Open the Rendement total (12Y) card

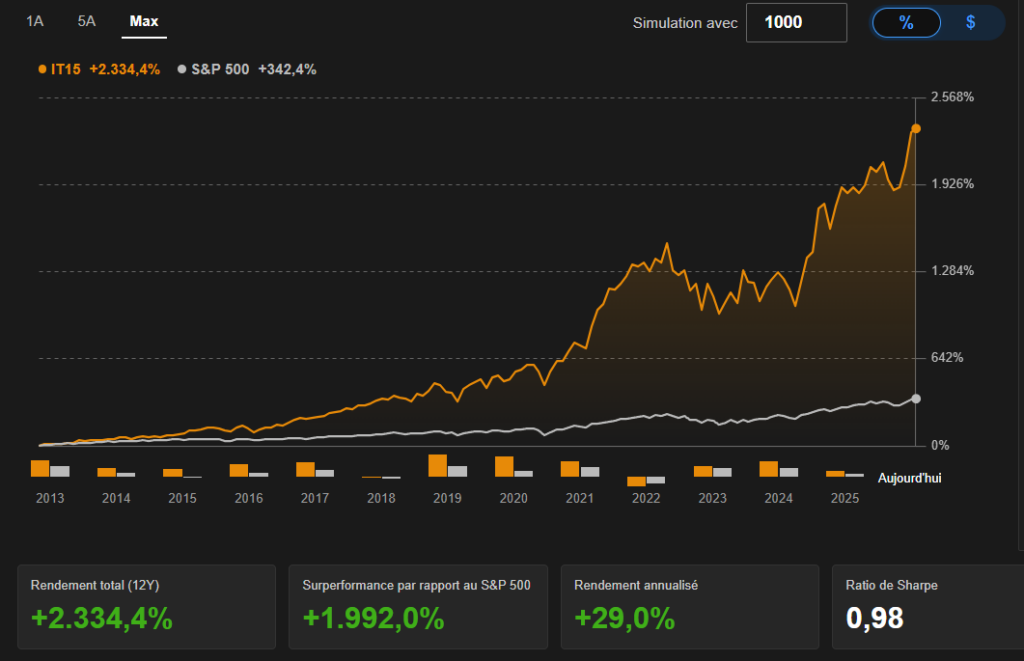click(x=146, y=607)
